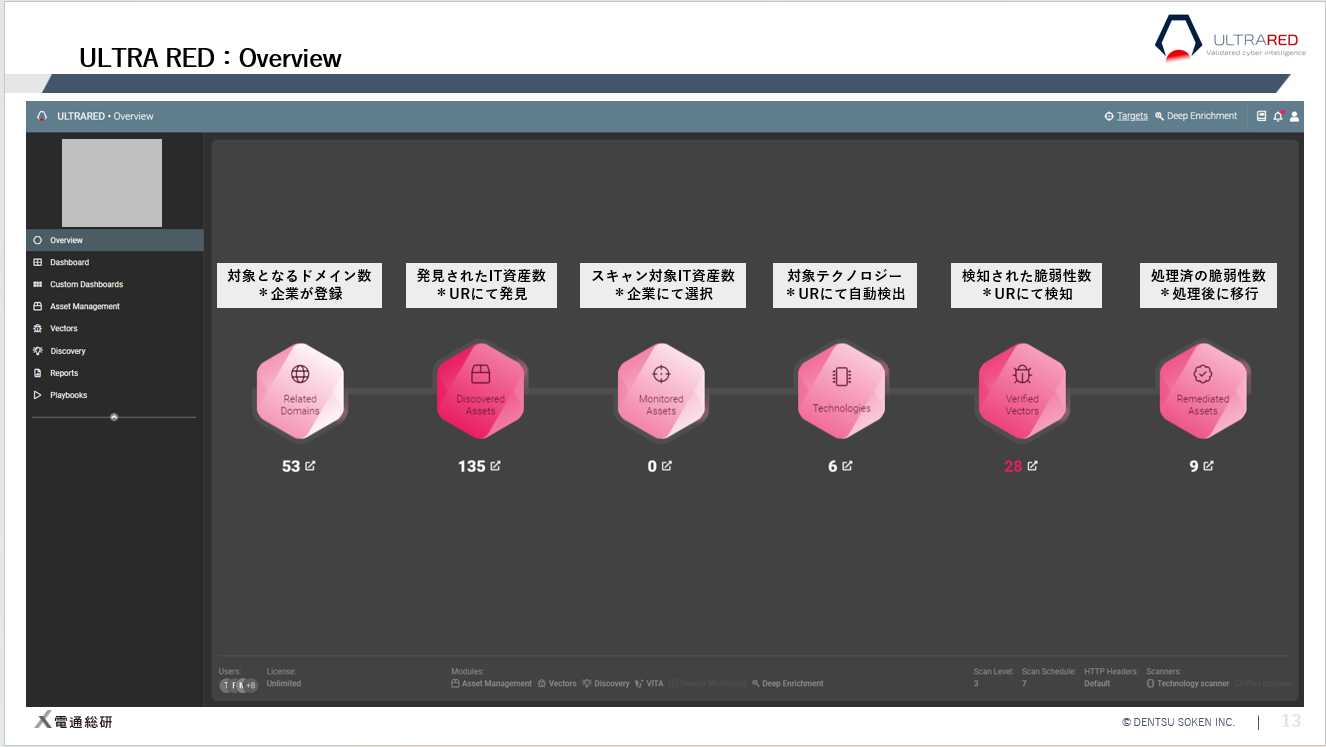Click the Scan Level value 3

click(976, 684)
